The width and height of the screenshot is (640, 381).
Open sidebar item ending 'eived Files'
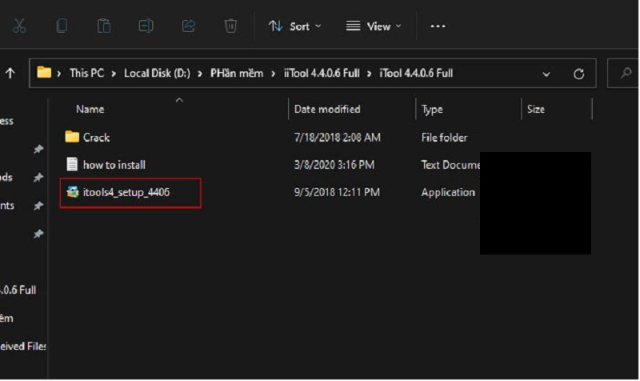23,346
